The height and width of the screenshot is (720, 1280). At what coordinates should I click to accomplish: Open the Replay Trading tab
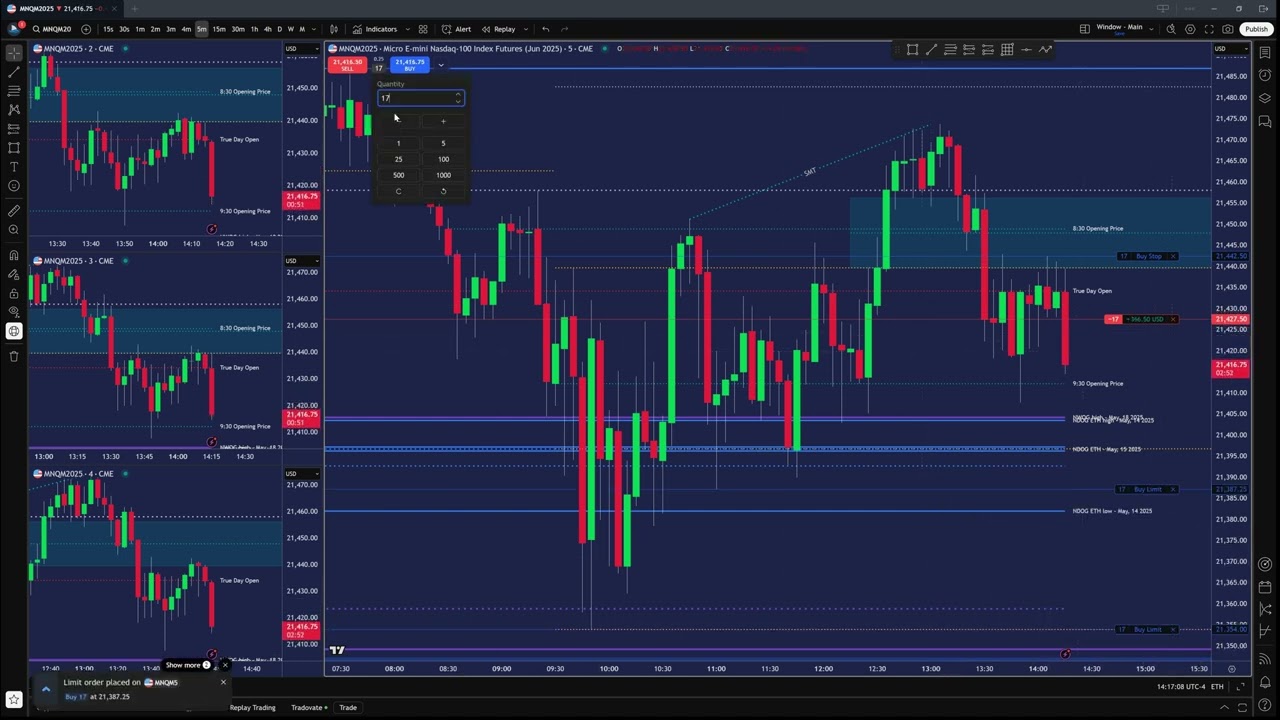point(252,707)
